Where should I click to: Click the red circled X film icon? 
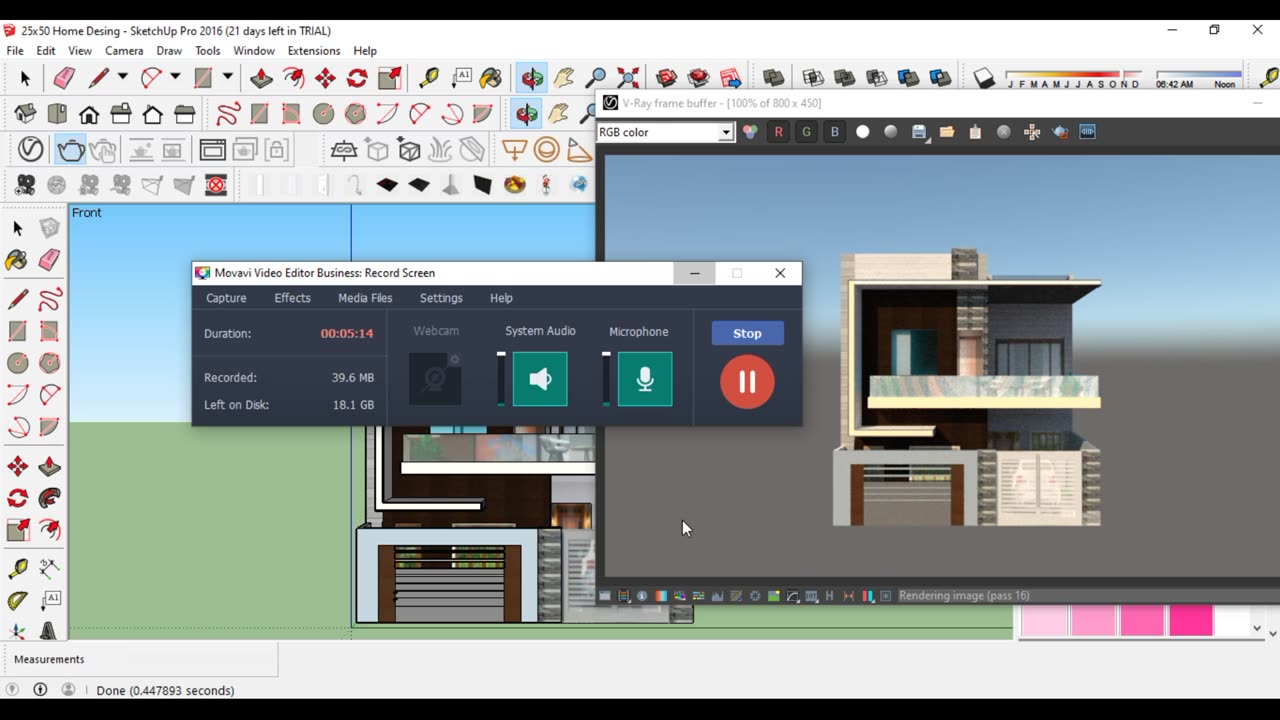point(215,185)
